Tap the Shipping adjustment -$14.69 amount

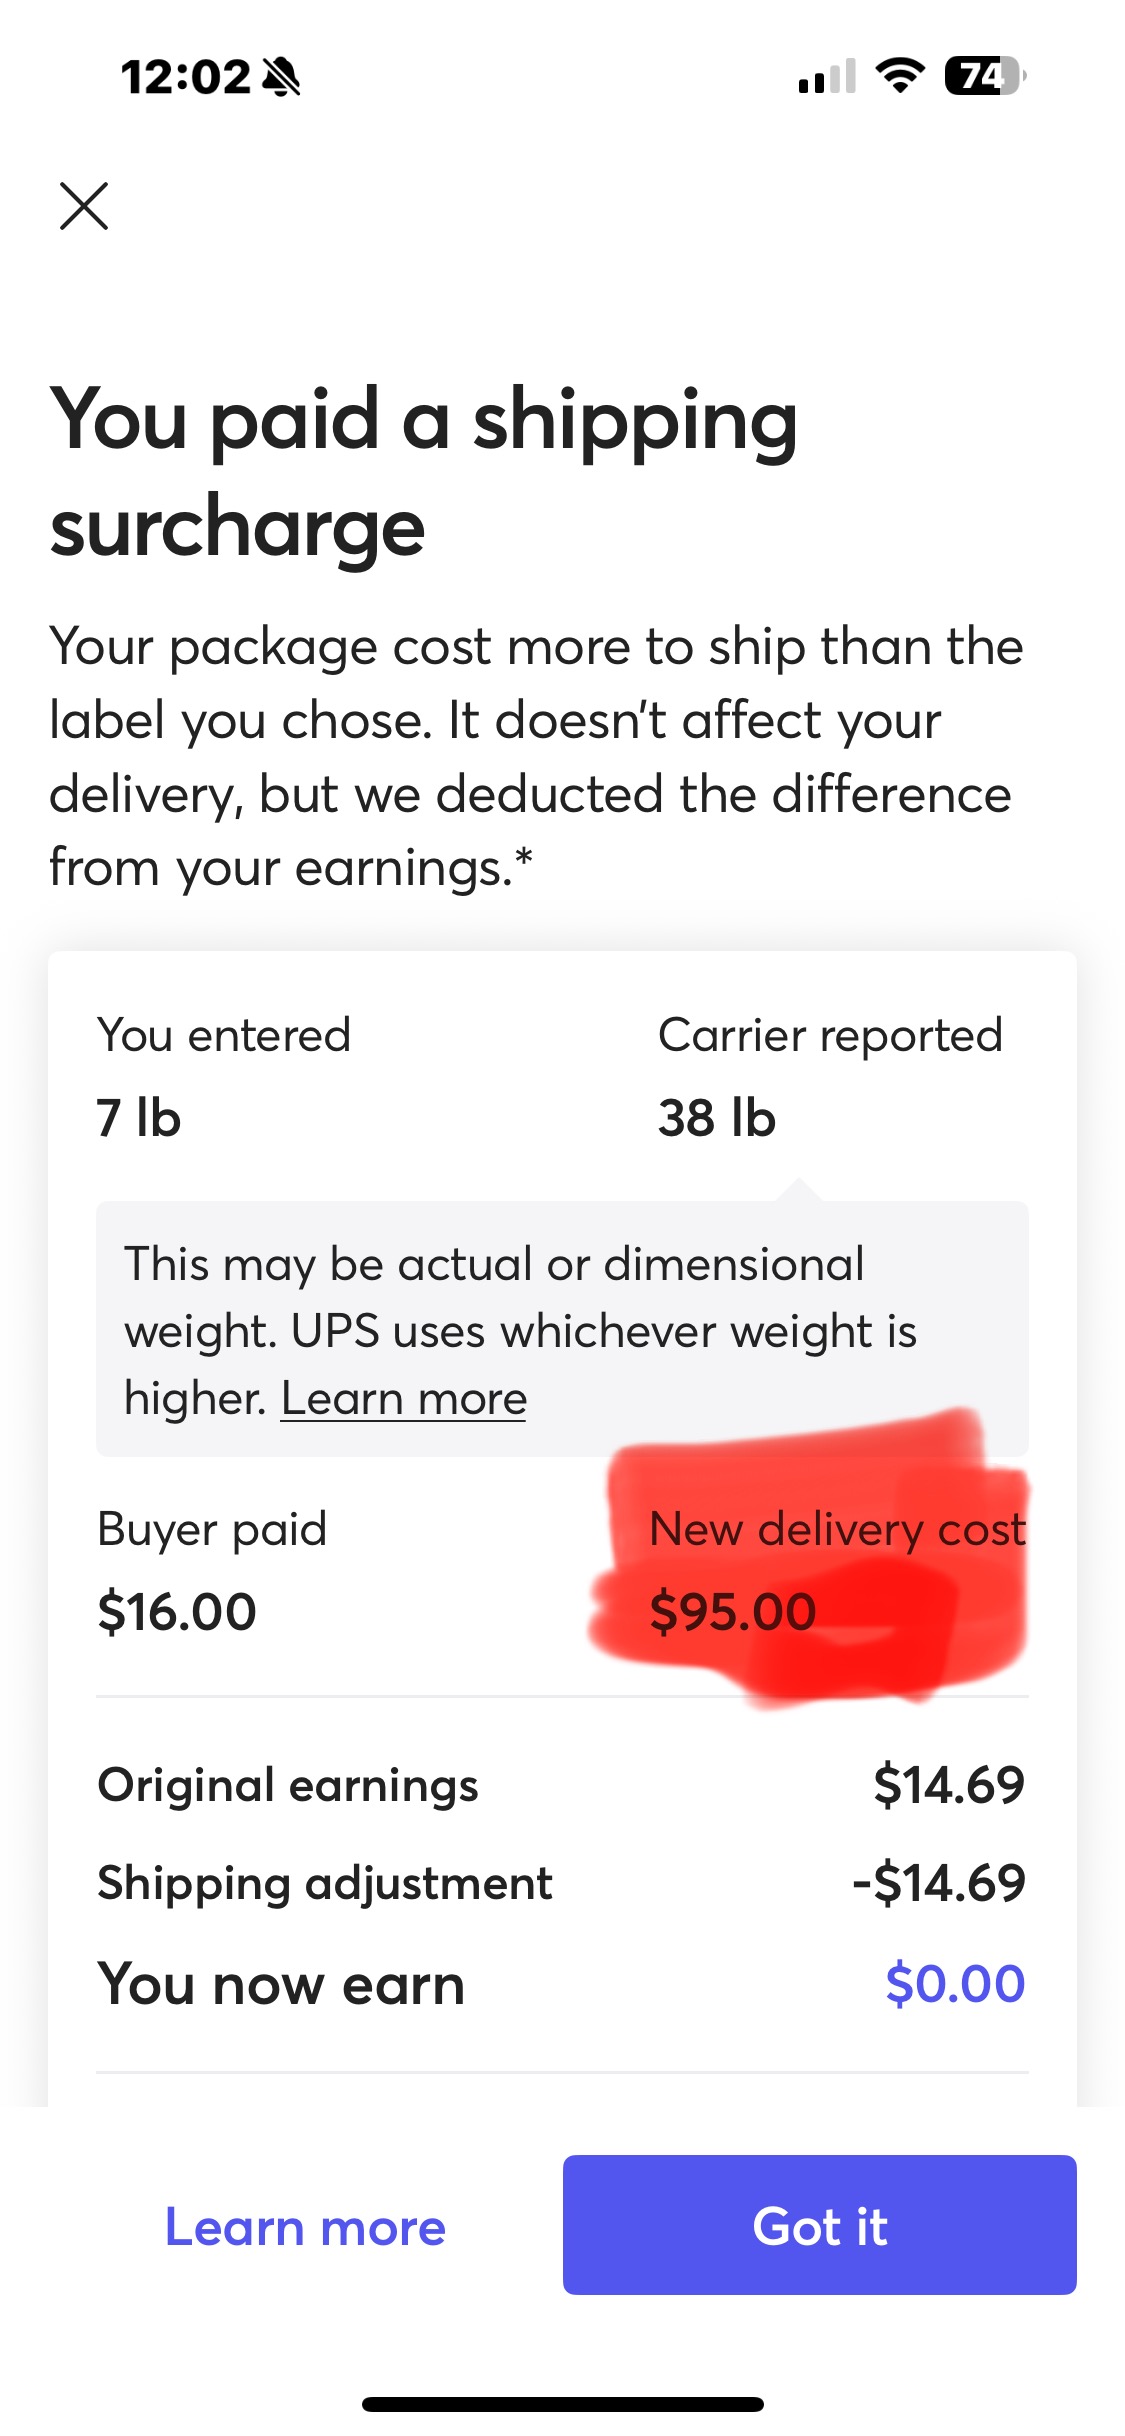coord(938,1884)
